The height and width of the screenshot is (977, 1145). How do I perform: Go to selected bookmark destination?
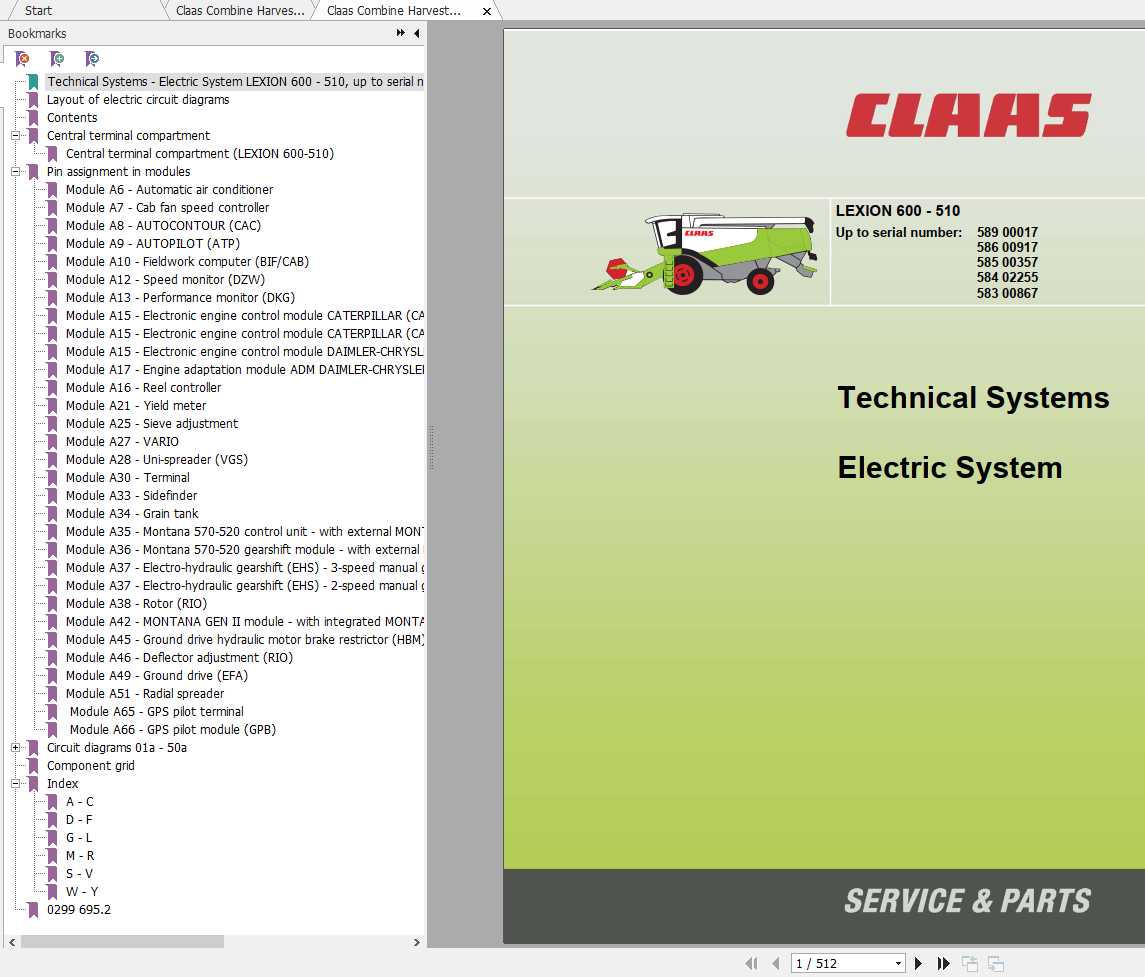92,58
